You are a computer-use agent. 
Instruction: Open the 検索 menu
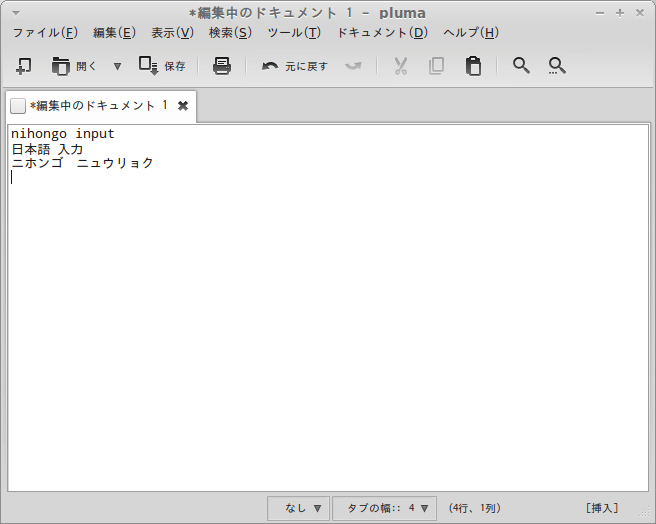[x=229, y=33]
